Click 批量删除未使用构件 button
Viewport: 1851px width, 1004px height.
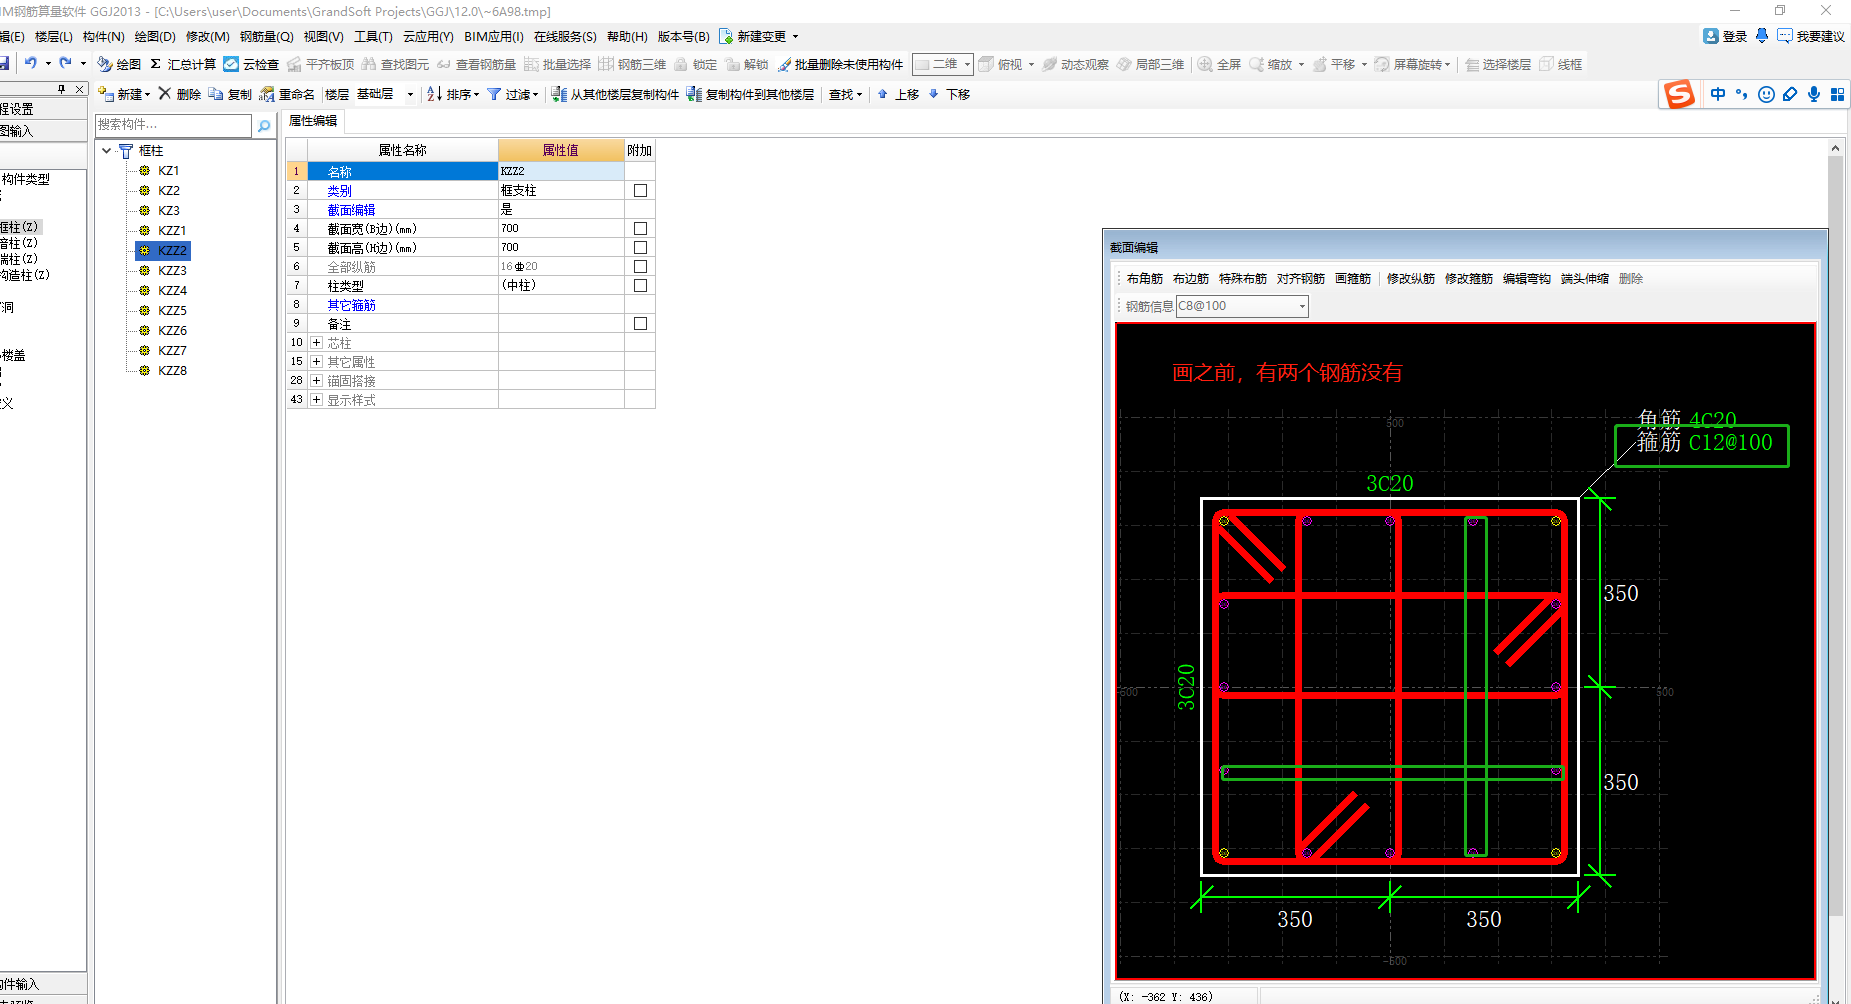pyautogui.click(x=840, y=64)
